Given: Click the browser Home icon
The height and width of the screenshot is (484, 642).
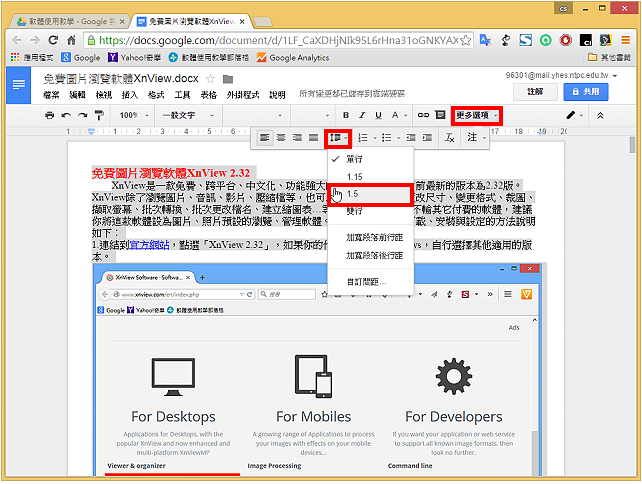Looking at the screenshot, I should (72, 40).
